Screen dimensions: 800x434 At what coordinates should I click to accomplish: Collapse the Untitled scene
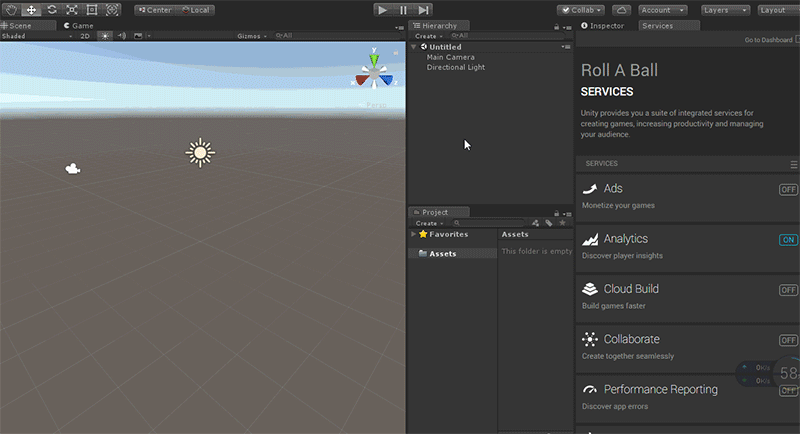(x=414, y=47)
